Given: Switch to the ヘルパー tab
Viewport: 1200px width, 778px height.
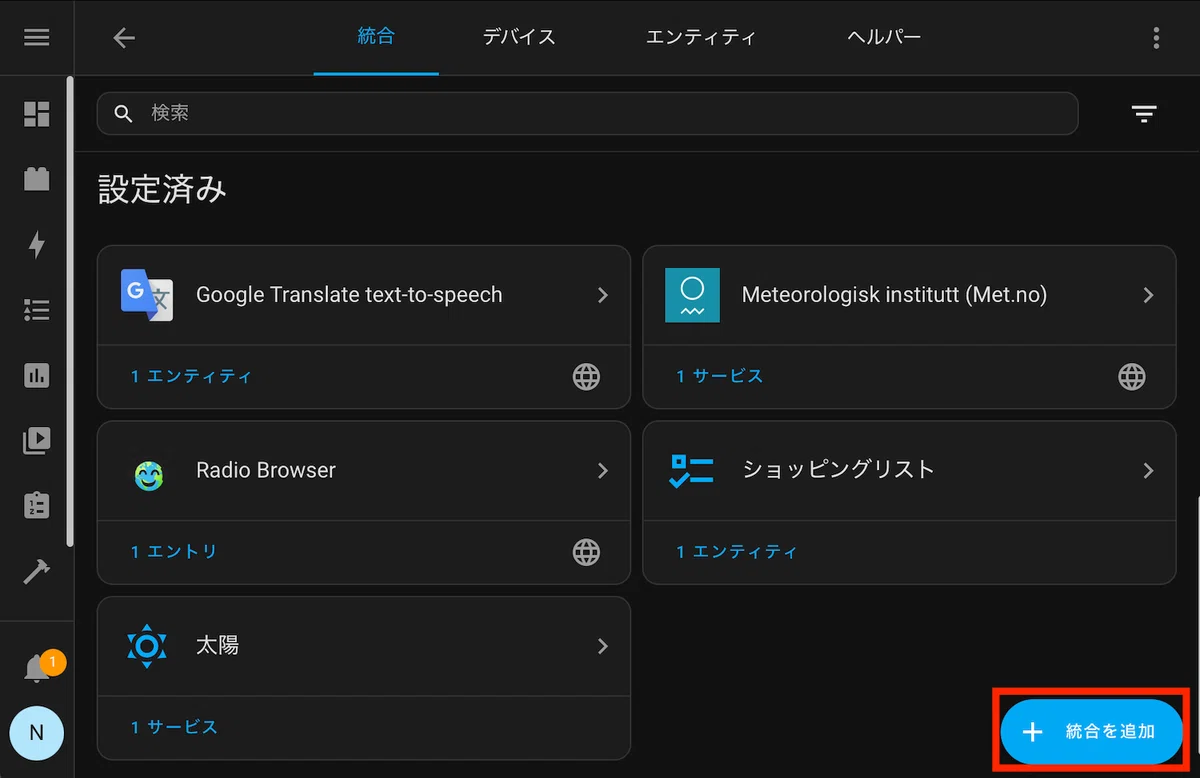Looking at the screenshot, I should tap(883, 37).
